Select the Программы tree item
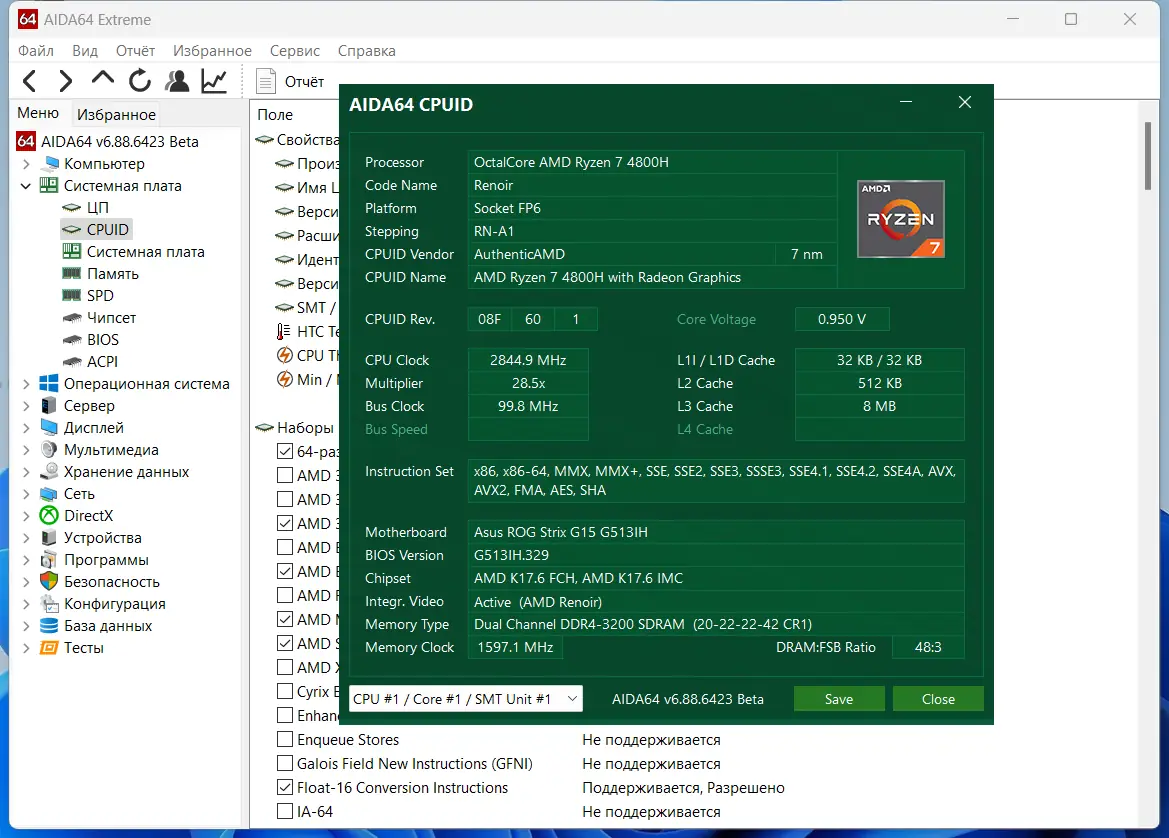 tap(106, 560)
